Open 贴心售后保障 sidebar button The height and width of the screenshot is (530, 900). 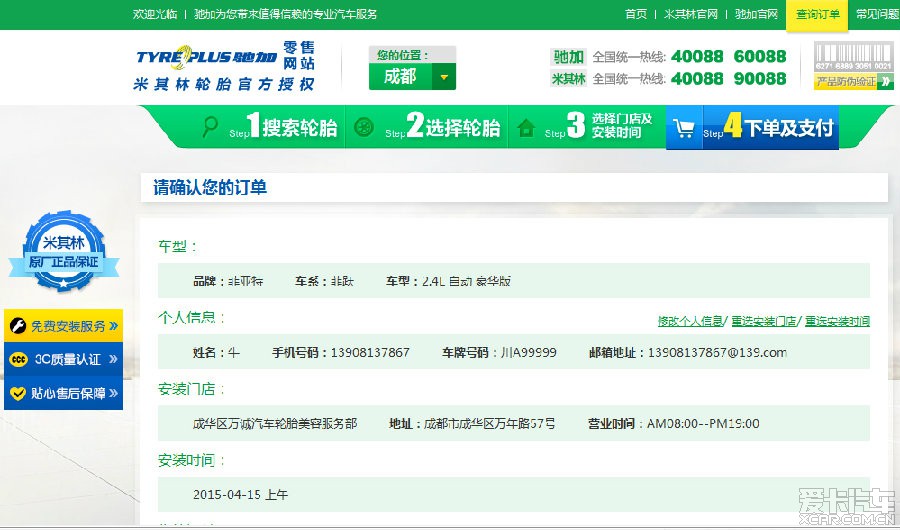click(x=63, y=393)
